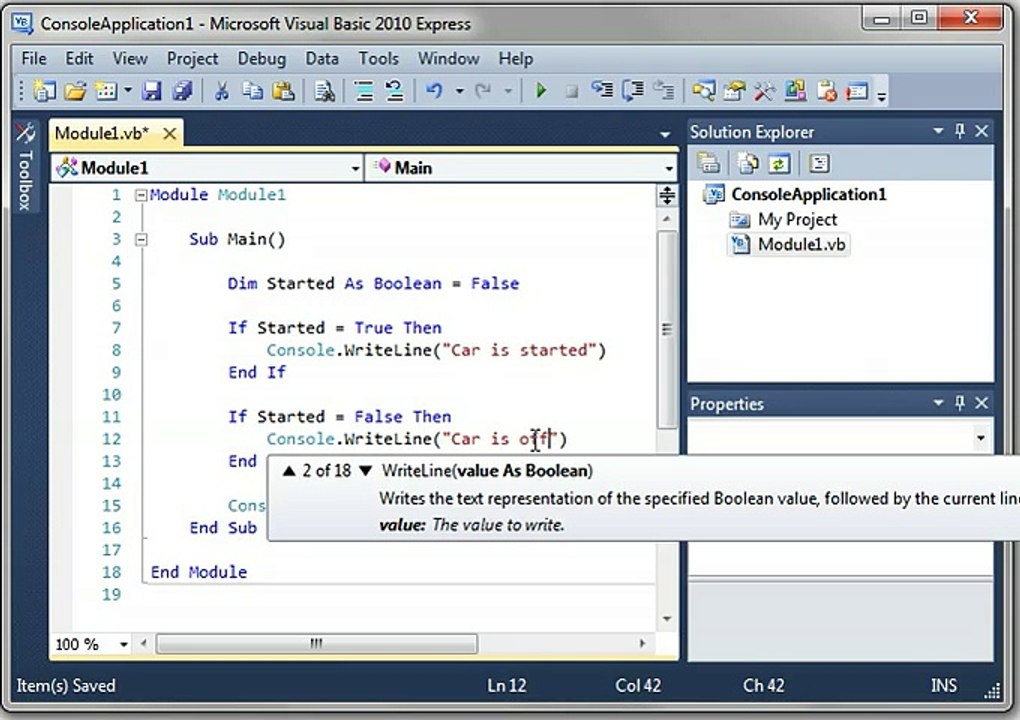1020x720 pixels.
Task: Click the Open File folder icon
Action: (x=75, y=91)
